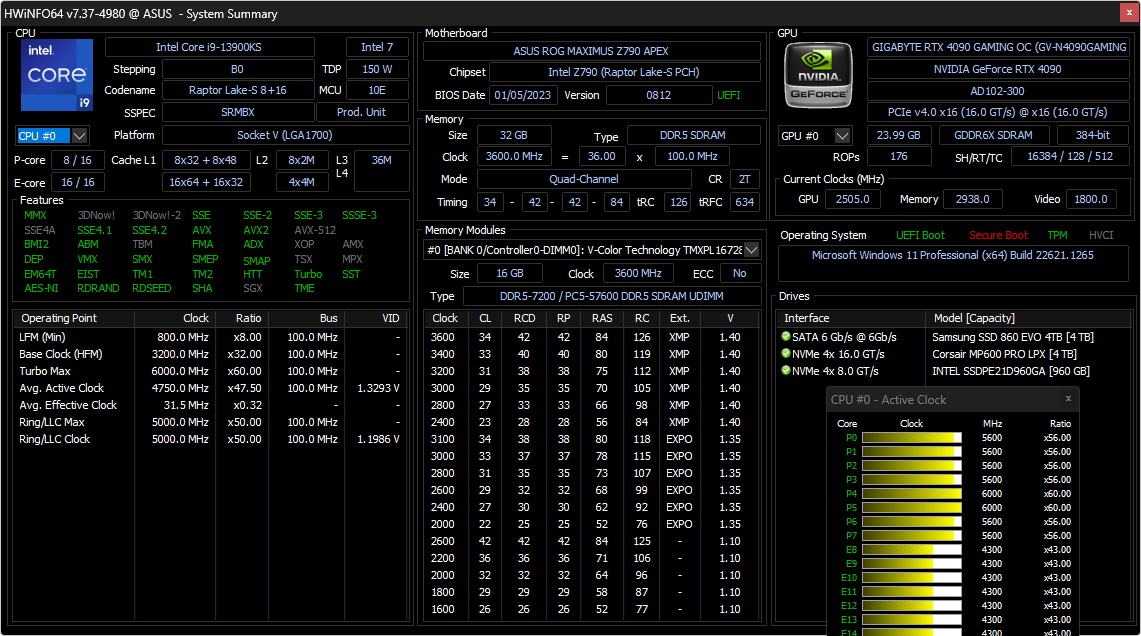Click the SRMBX SSPEC value
The image size is (1141, 636).
pyautogui.click(x=238, y=112)
